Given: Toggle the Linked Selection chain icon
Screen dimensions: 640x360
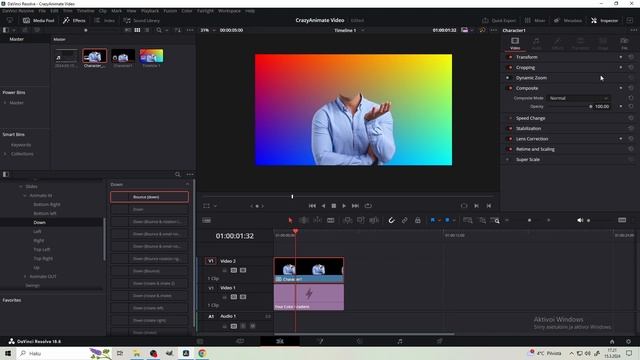Looking at the screenshot, I should 404,220.
